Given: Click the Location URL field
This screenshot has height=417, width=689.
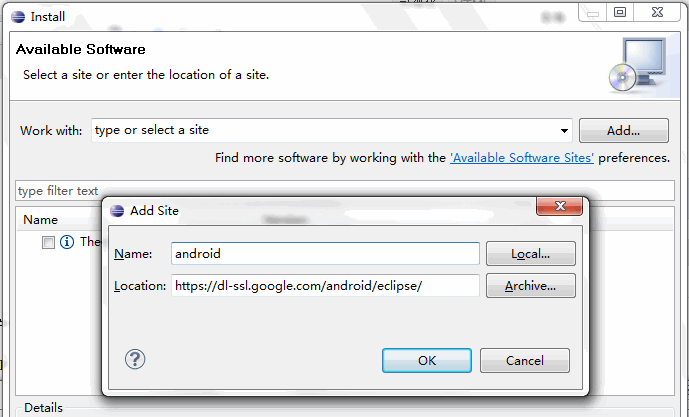Looking at the screenshot, I should coord(325,286).
